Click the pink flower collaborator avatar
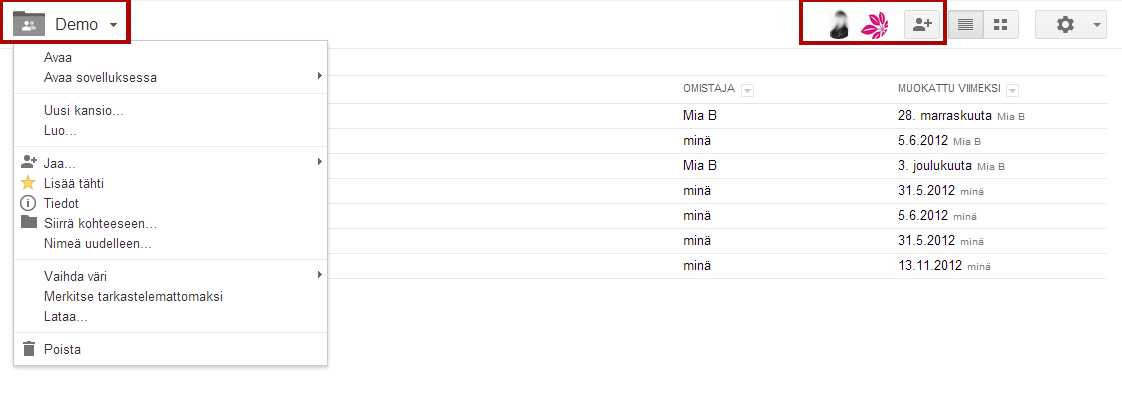The image size is (1122, 402). 875,25
